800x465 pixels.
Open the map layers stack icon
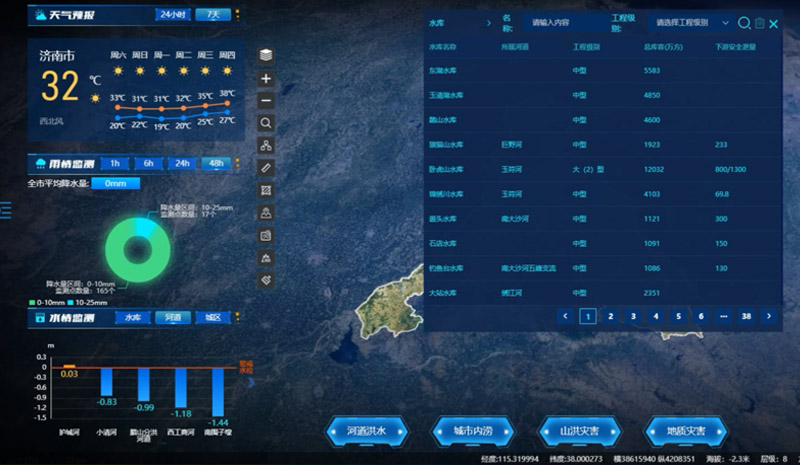point(266,55)
